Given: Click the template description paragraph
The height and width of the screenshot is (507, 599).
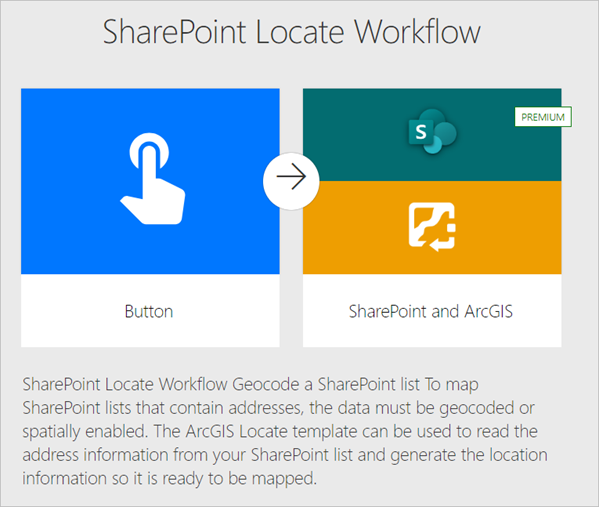Looking at the screenshot, I should 285,431.
